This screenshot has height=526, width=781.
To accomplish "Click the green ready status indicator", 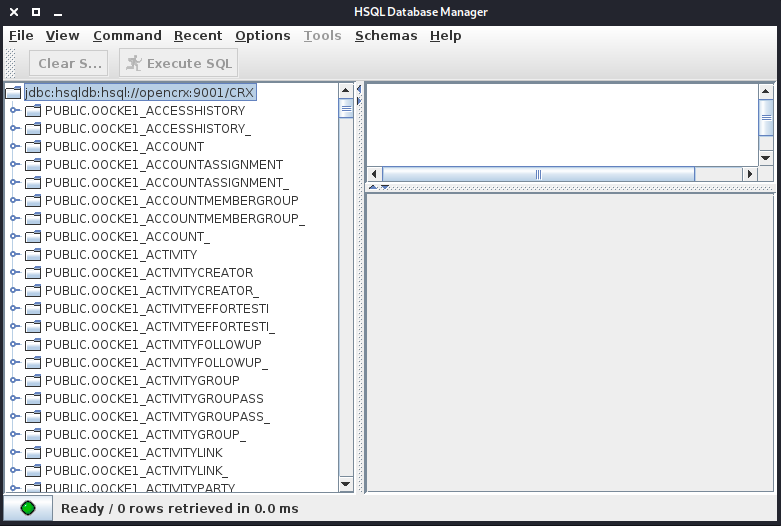I will pos(28,508).
